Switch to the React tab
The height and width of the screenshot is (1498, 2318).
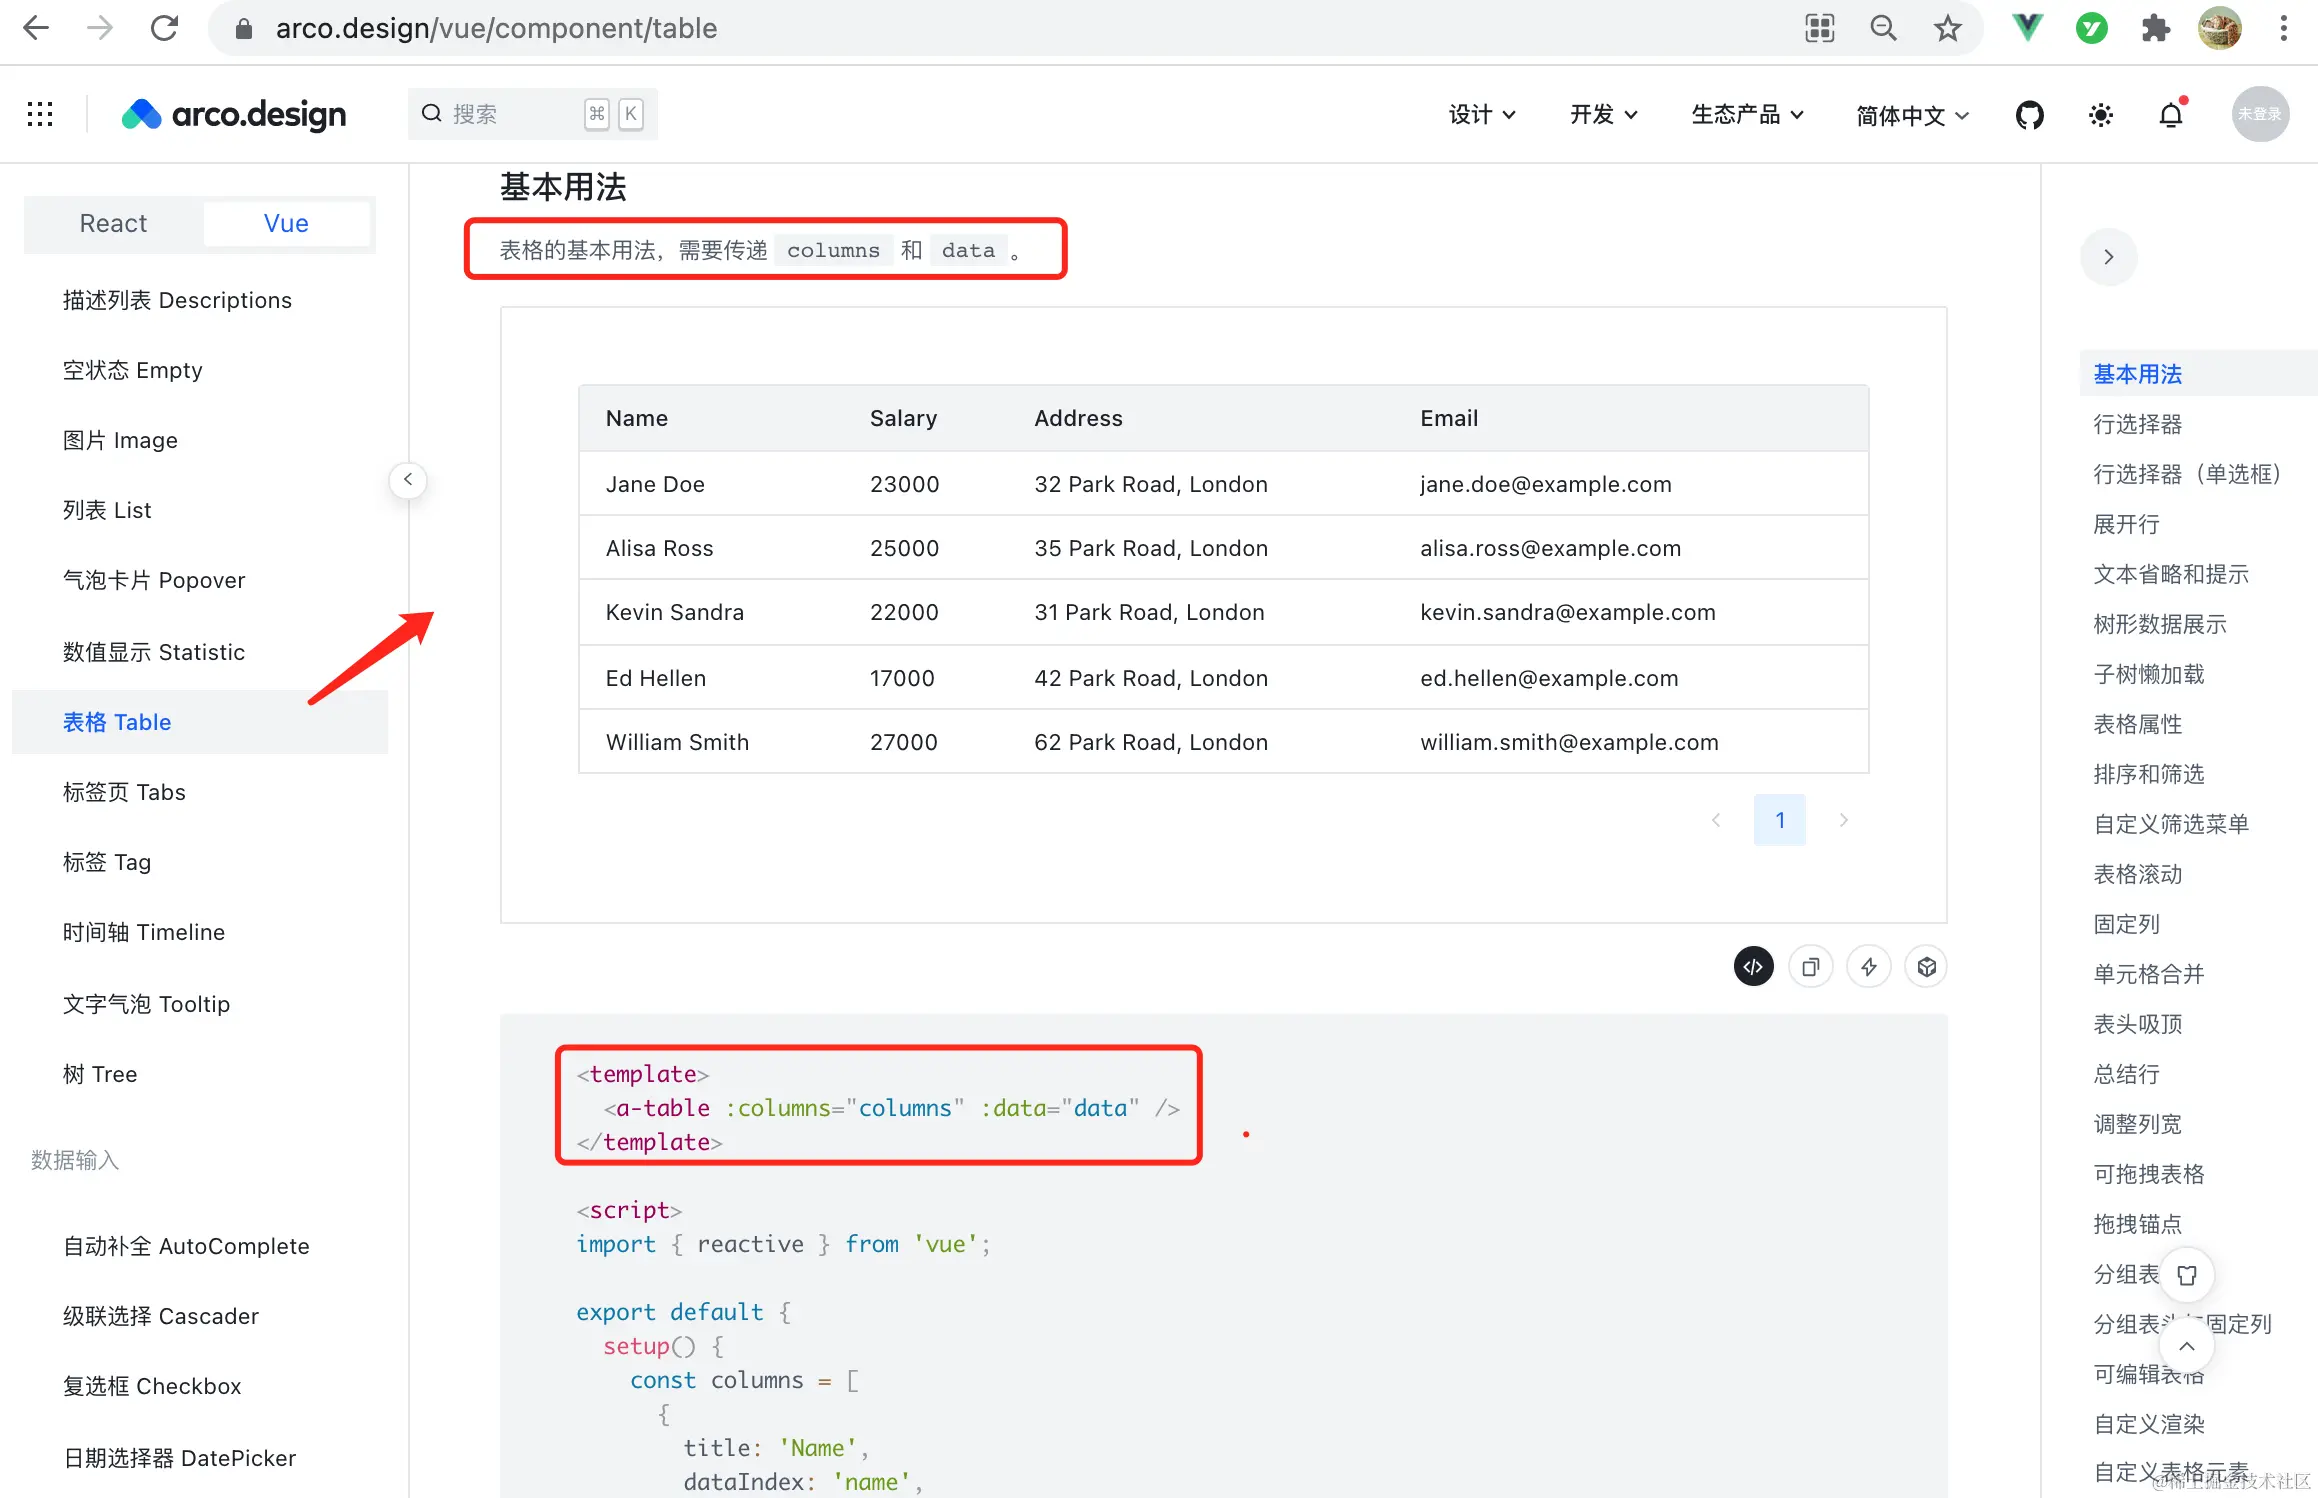coord(113,223)
